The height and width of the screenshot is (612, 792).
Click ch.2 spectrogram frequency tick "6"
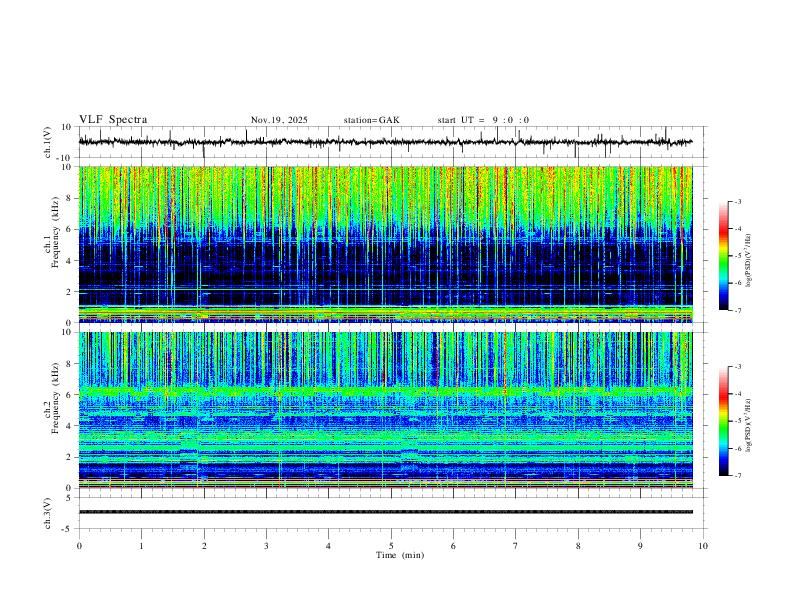(70, 395)
